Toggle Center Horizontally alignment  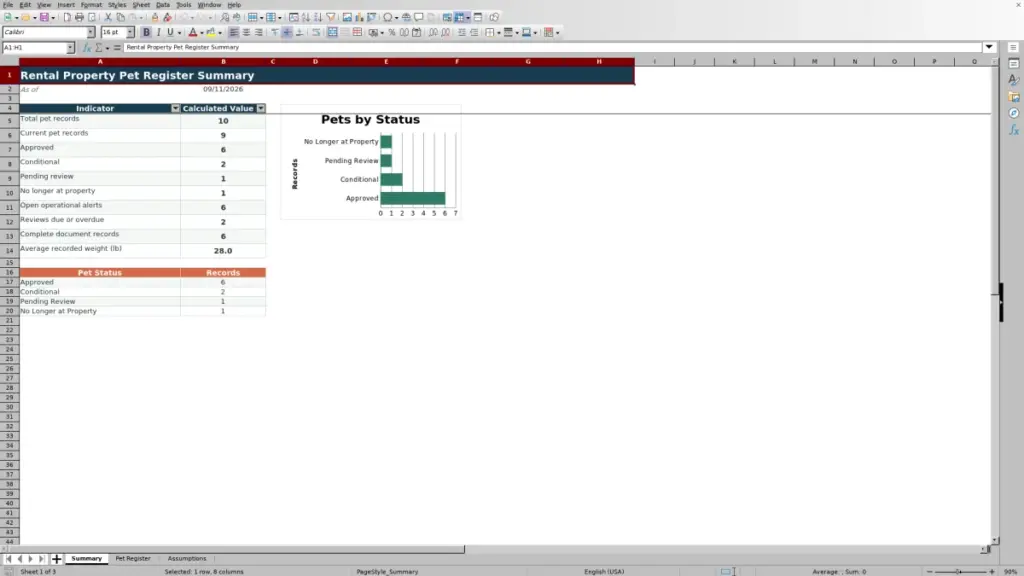pyautogui.click(x=246, y=32)
